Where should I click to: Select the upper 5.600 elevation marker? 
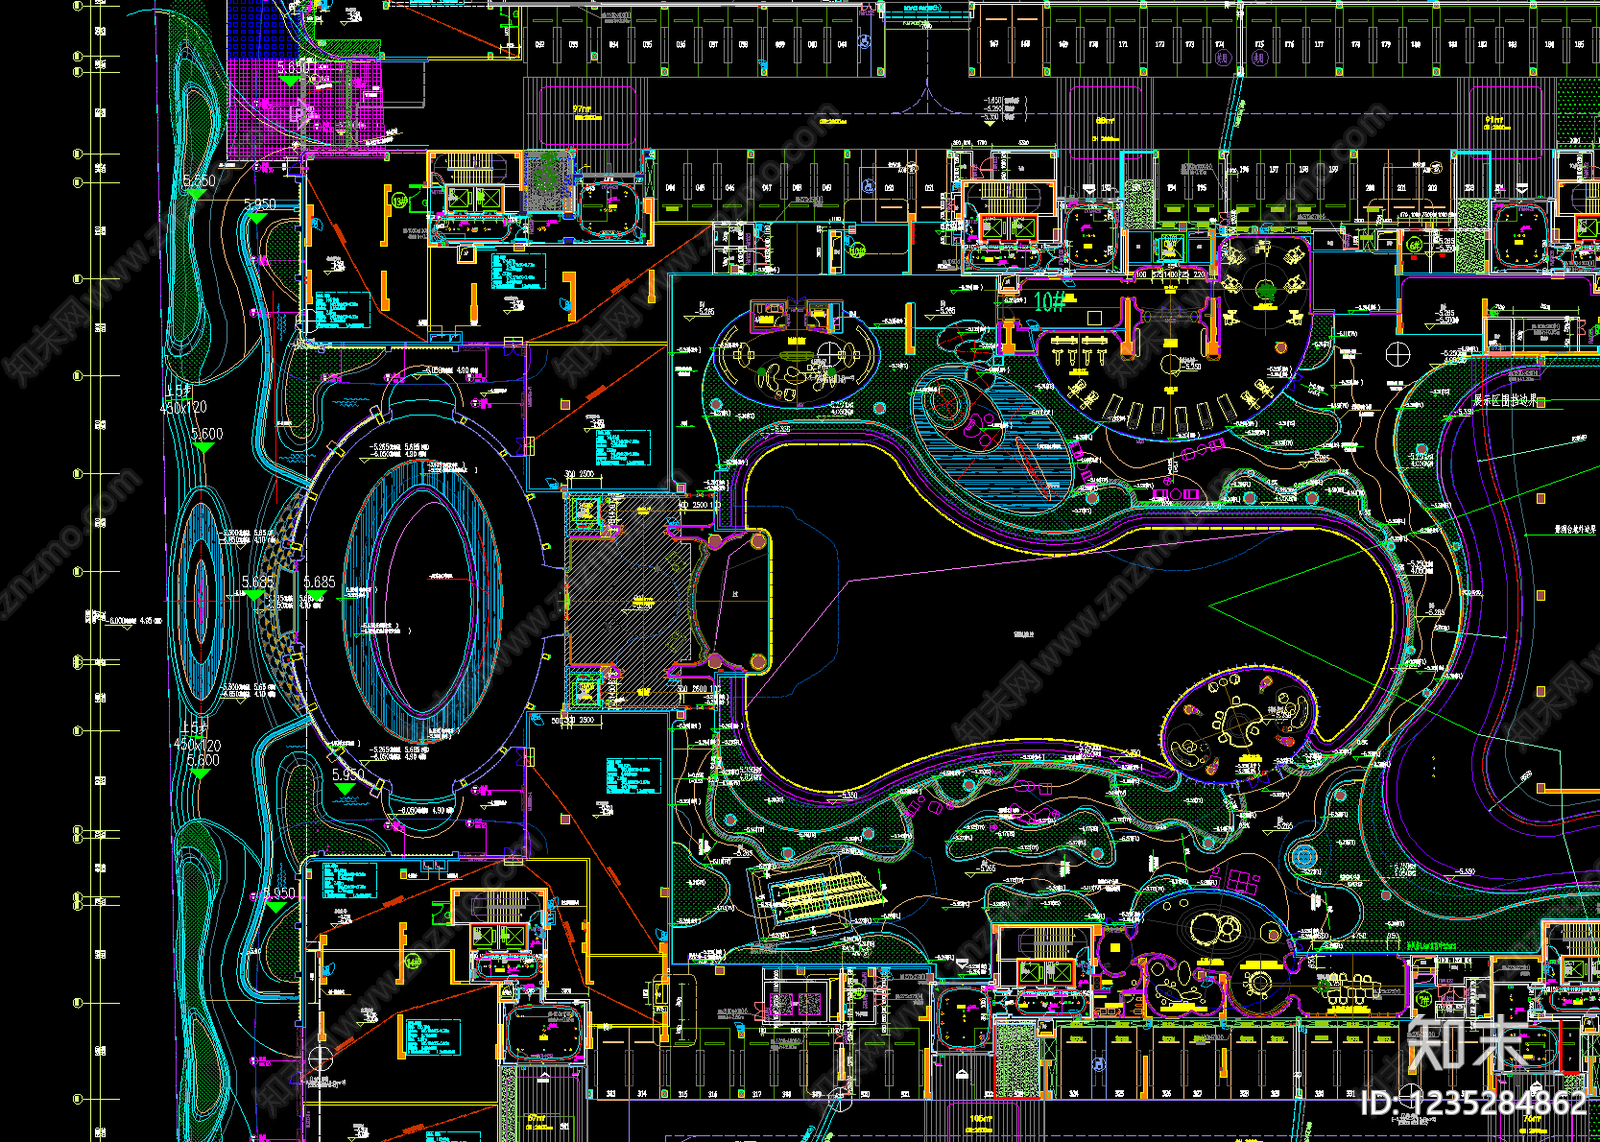pyautogui.click(x=207, y=434)
